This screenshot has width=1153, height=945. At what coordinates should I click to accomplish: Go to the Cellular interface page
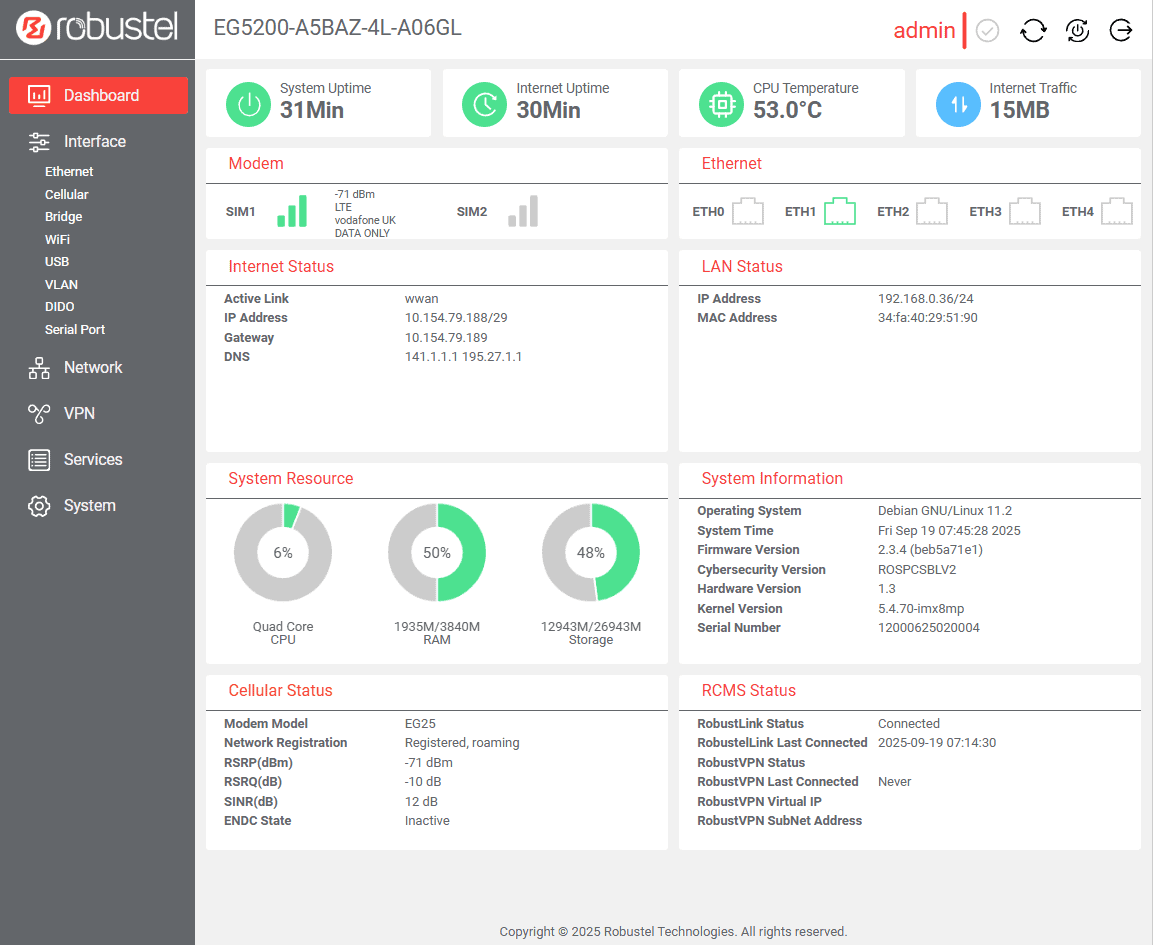(66, 195)
